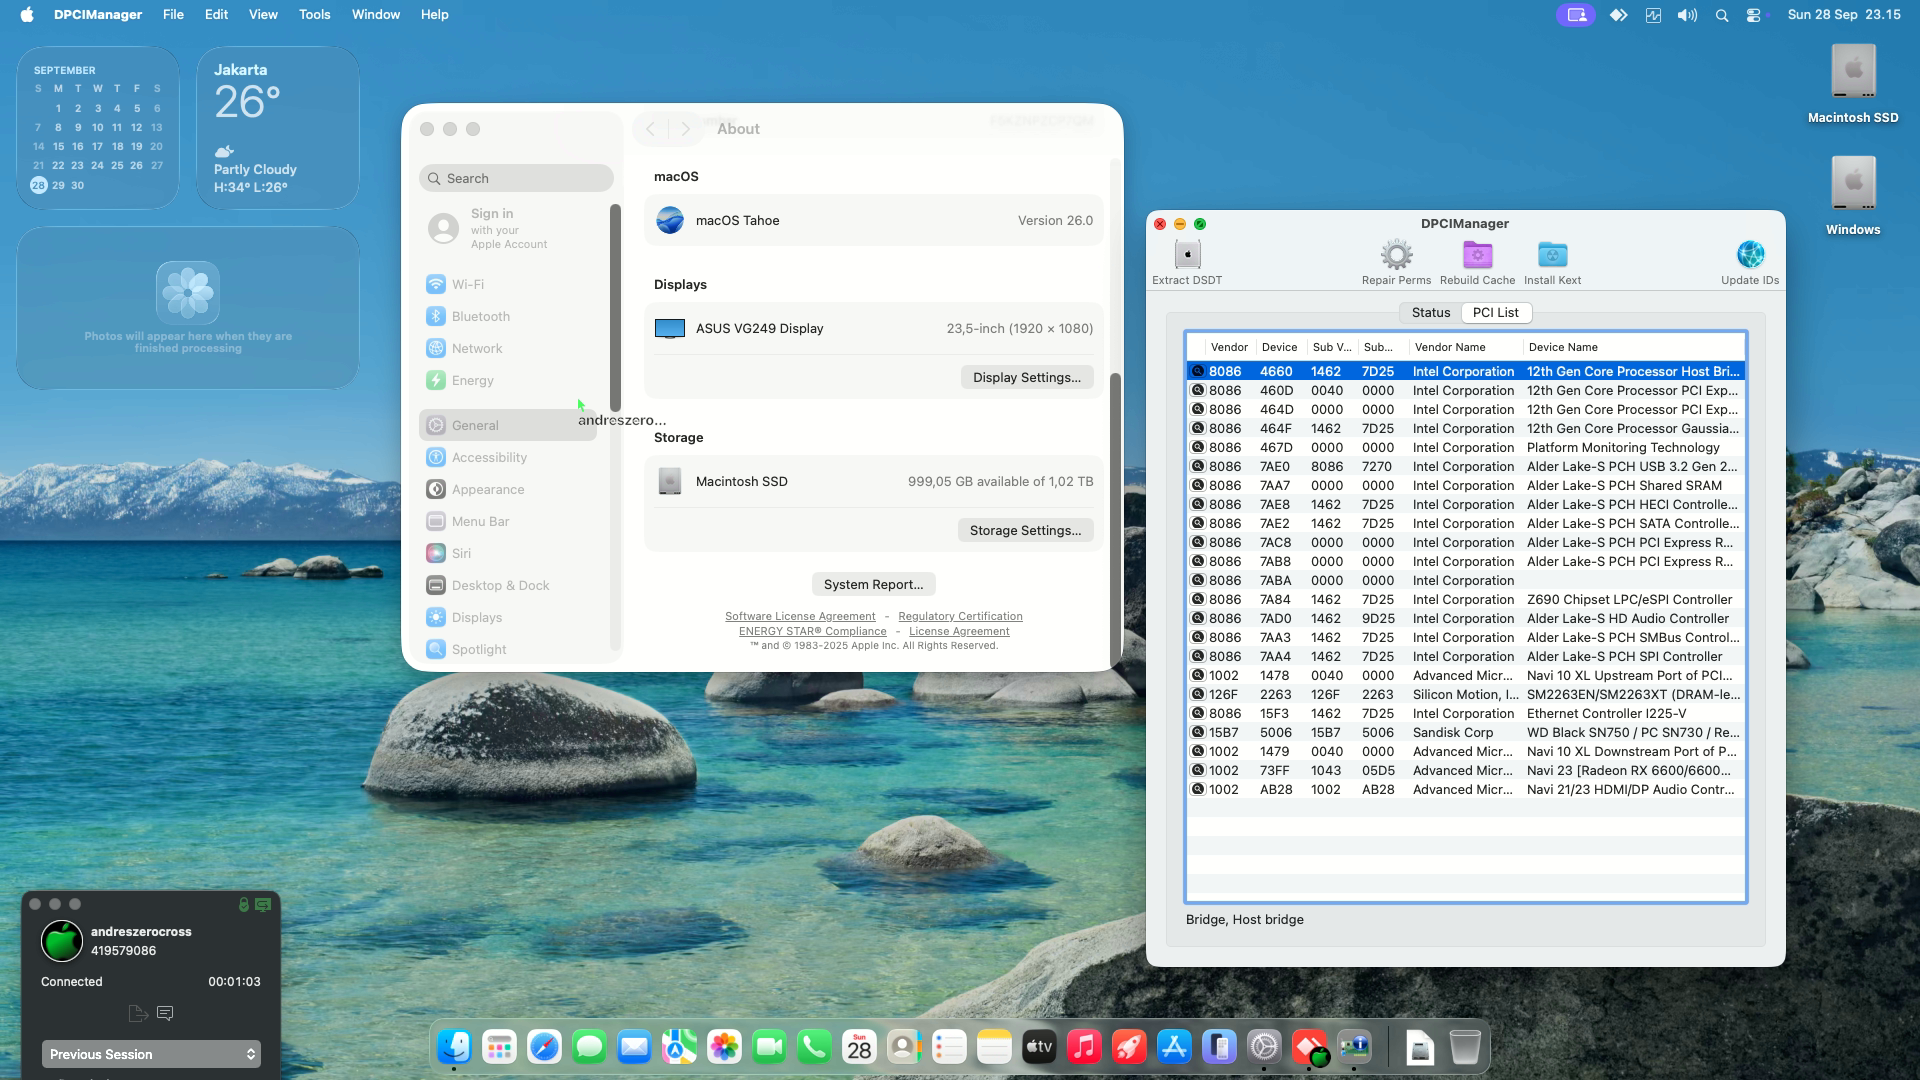This screenshot has height=1080, width=1920.
Task: Open Storage Settings in About pane
Action: tap(1025, 531)
